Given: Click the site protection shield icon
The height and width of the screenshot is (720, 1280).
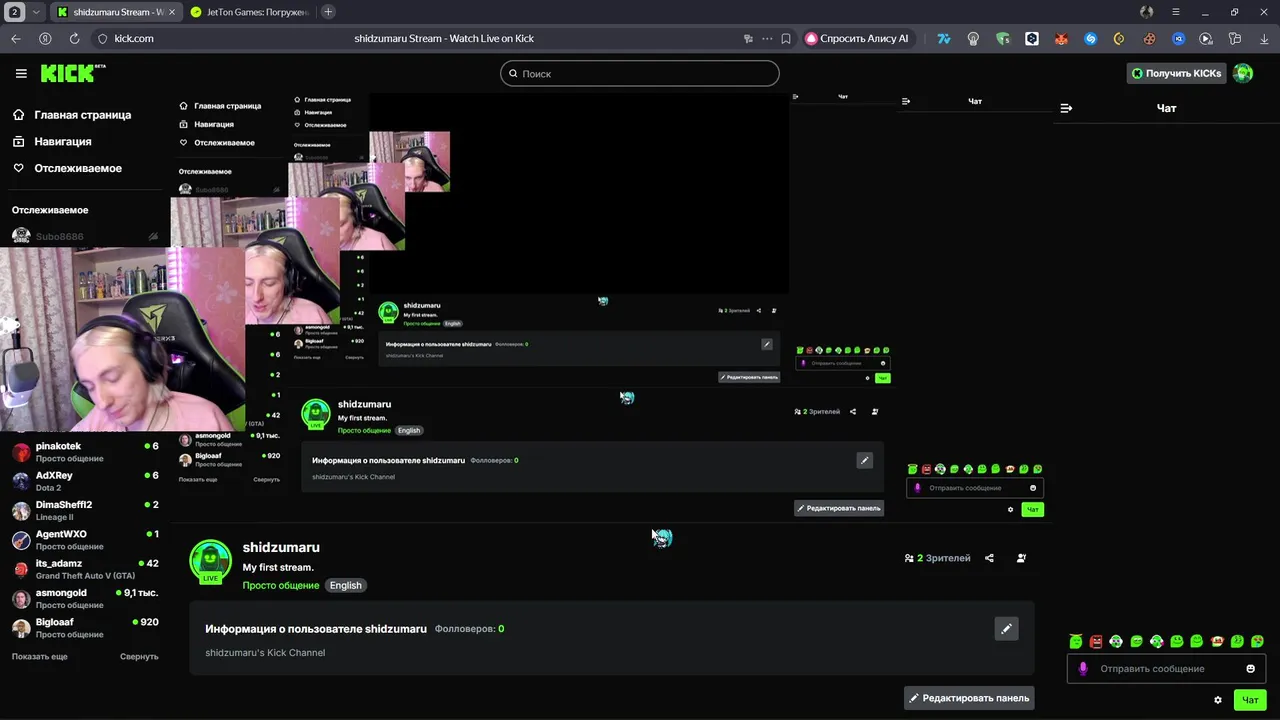Looking at the screenshot, I should (x=101, y=38).
